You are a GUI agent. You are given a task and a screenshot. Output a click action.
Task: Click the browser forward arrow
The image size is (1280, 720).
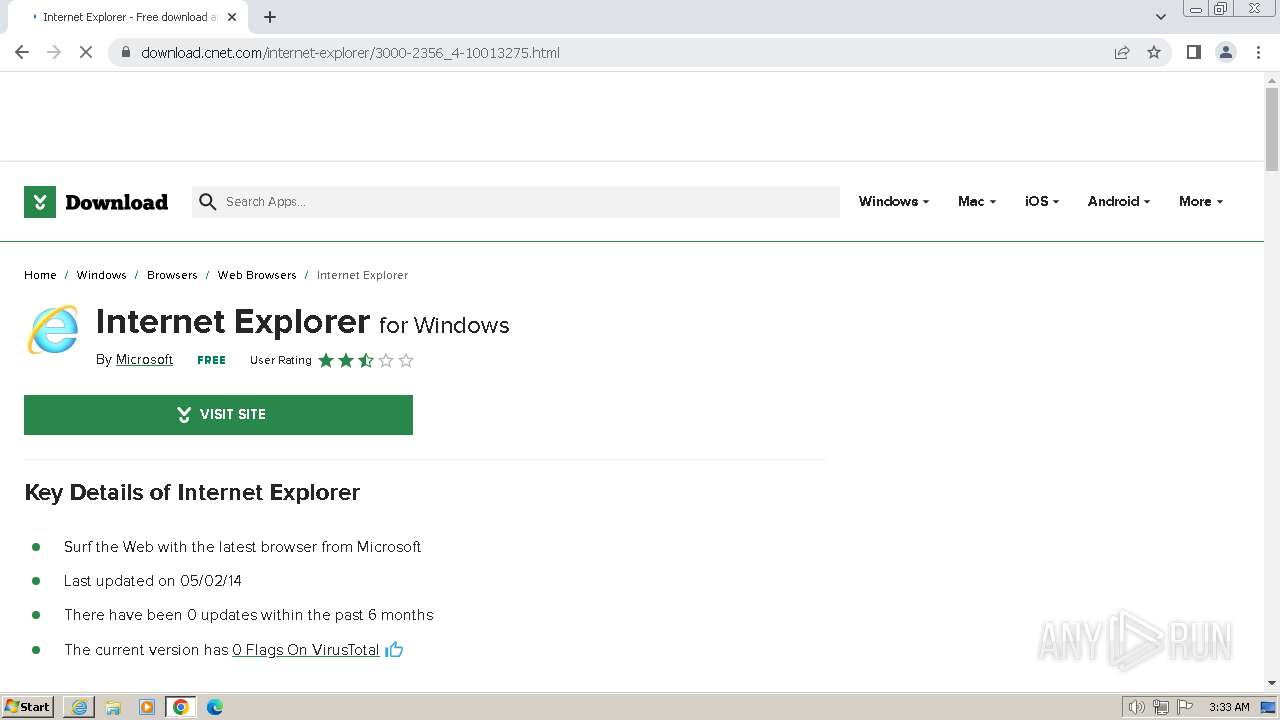click(x=54, y=52)
